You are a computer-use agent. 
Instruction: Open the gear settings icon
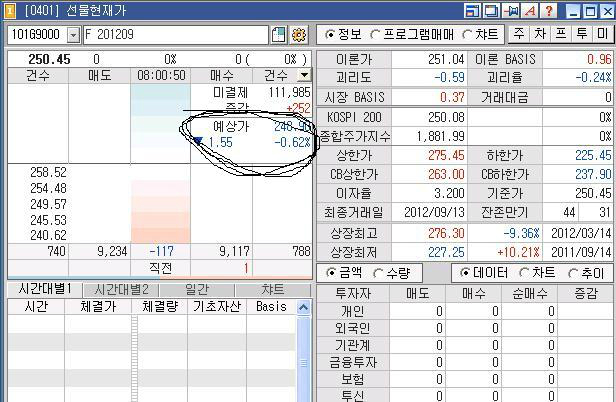(x=298, y=34)
